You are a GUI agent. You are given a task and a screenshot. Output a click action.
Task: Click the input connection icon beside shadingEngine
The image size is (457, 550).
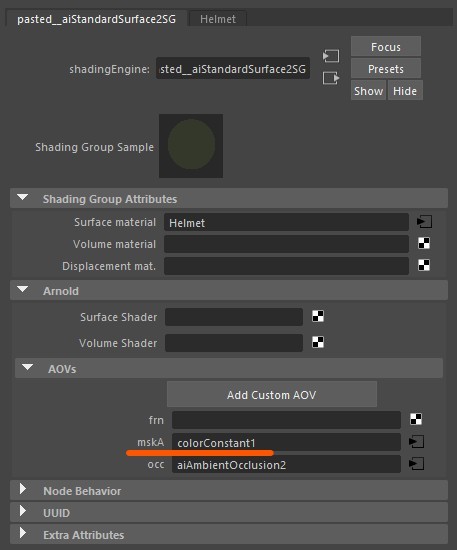pyautogui.click(x=331, y=56)
